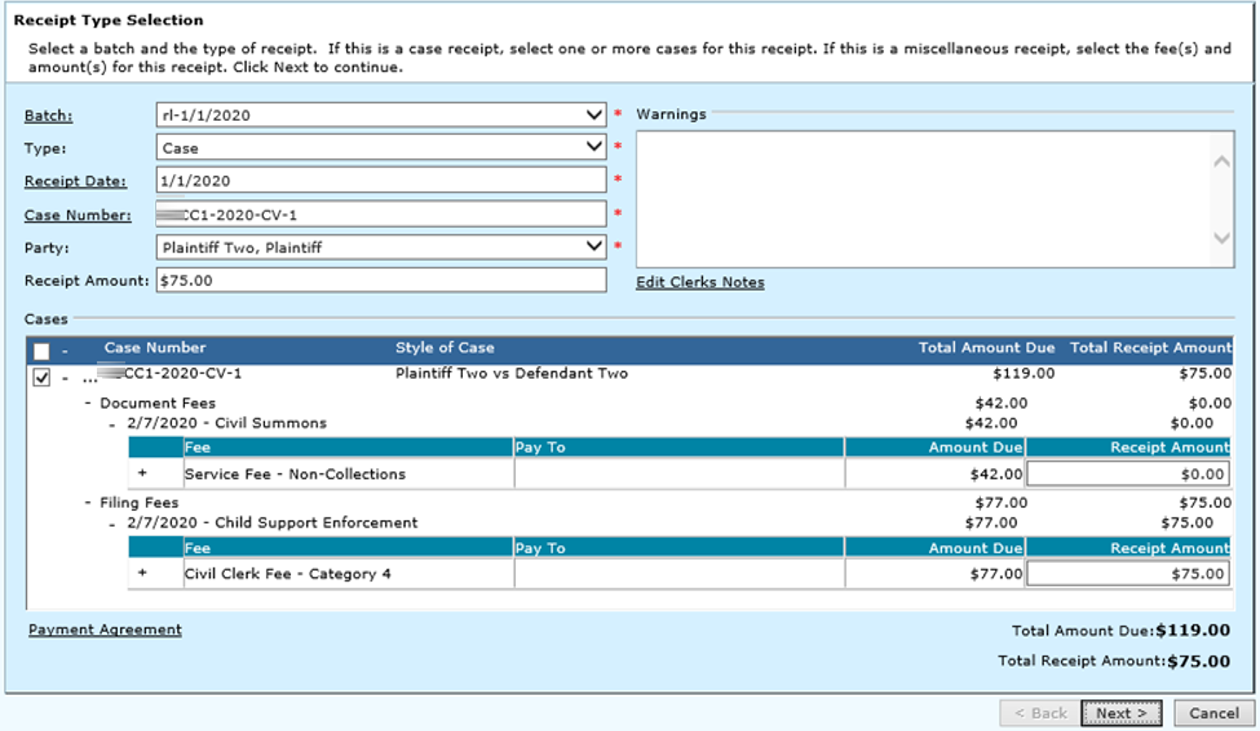1260x731 pixels.
Task: Click the Case Number label link
Action: (77, 215)
